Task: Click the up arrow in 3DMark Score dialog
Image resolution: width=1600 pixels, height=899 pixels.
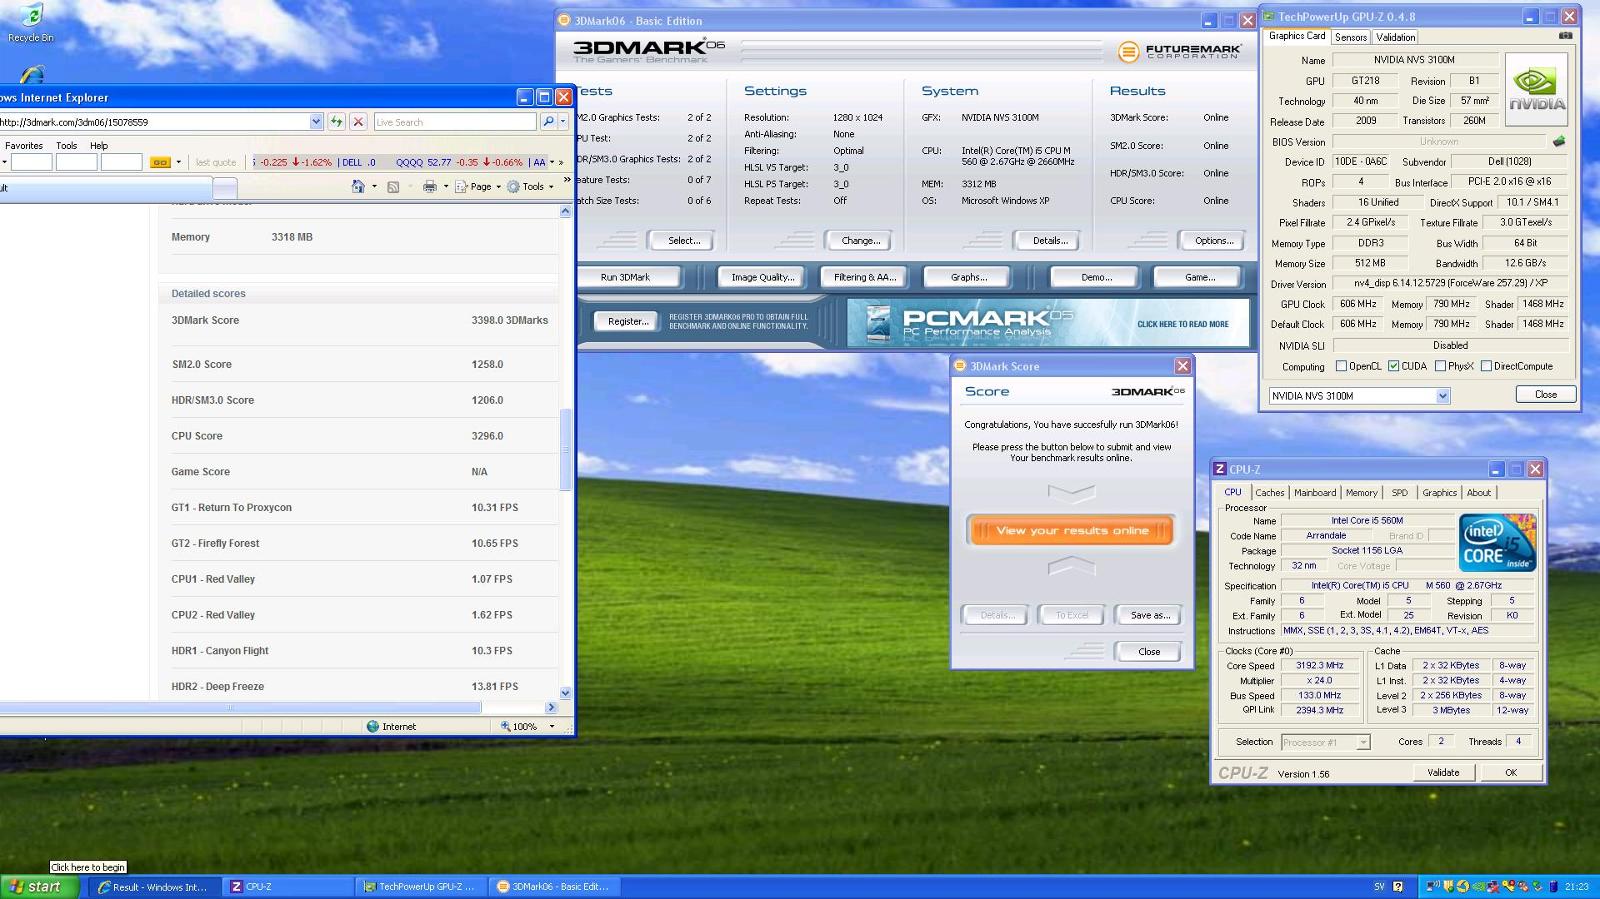Action: coord(1071,566)
